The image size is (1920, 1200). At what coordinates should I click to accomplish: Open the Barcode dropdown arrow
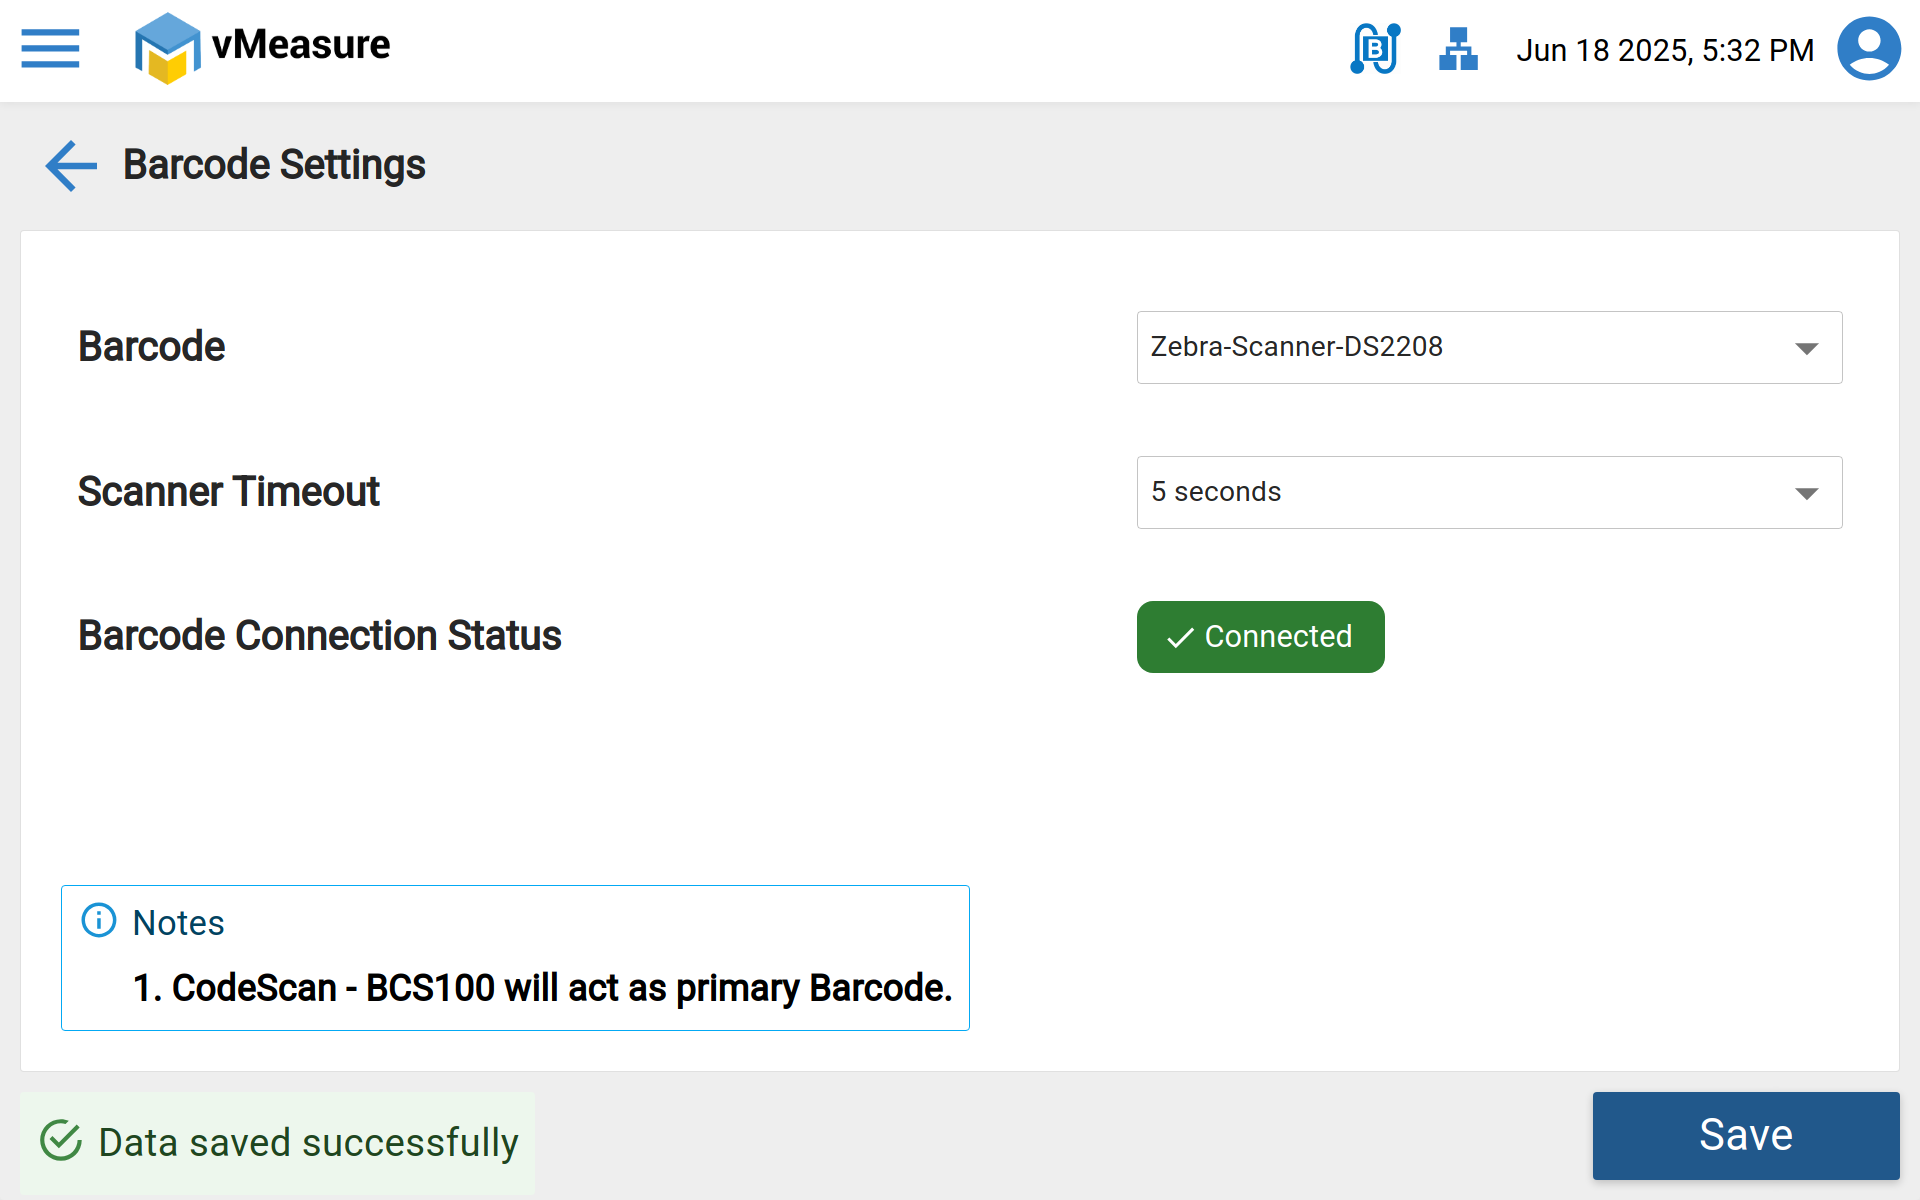pos(1806,348)
